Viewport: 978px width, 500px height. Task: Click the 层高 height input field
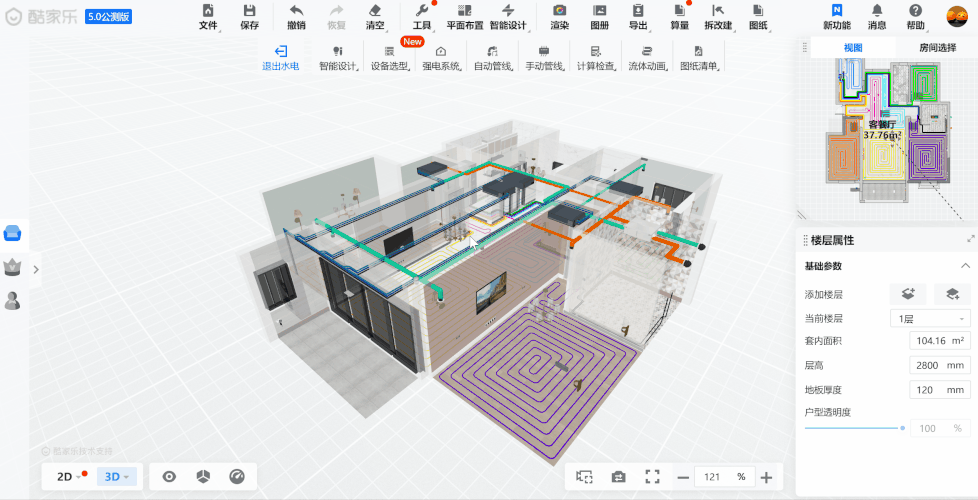939,365
